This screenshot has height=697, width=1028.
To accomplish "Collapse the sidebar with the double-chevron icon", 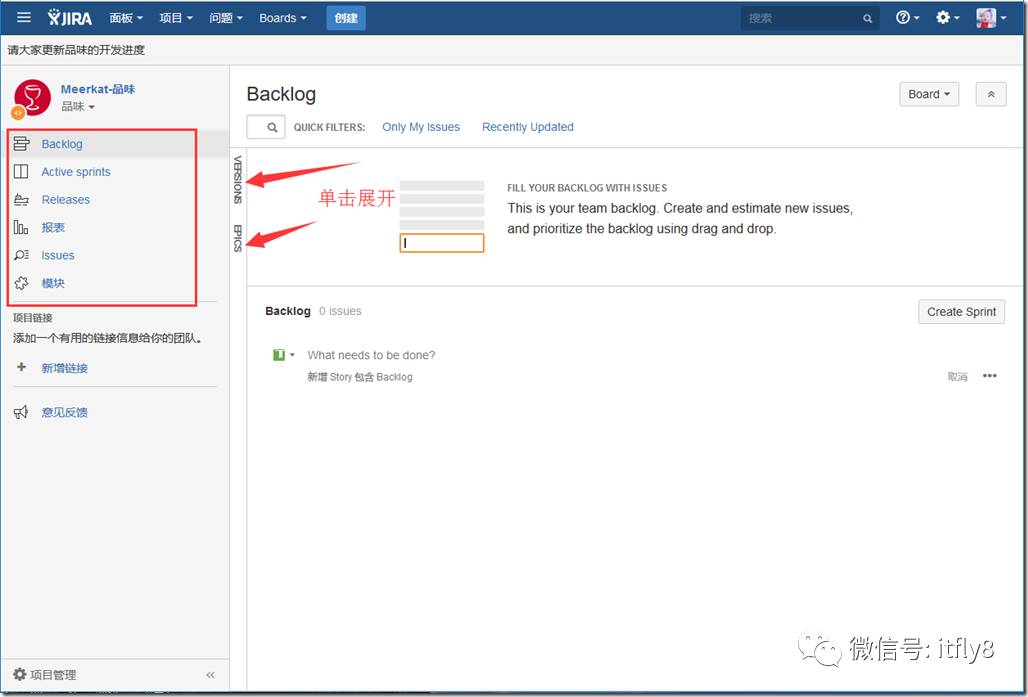I will point(210,675).
